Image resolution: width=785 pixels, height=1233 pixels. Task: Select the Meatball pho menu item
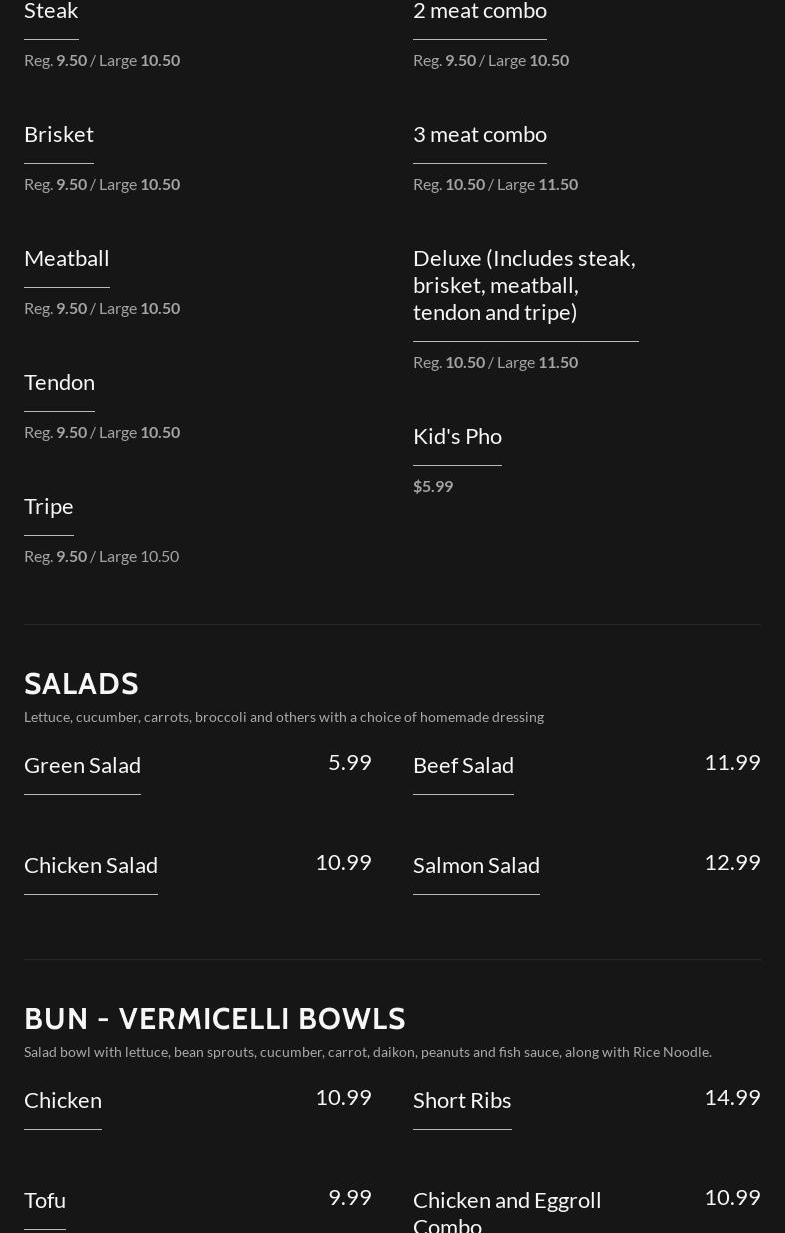tap(67, 258)
